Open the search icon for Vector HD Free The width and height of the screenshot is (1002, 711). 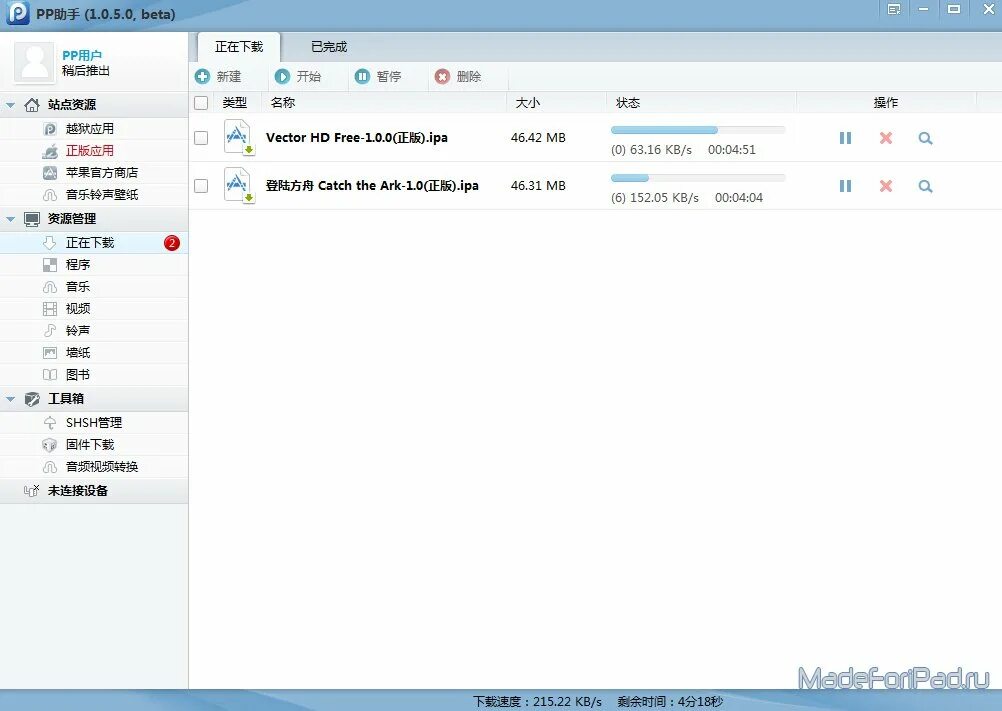924,137
